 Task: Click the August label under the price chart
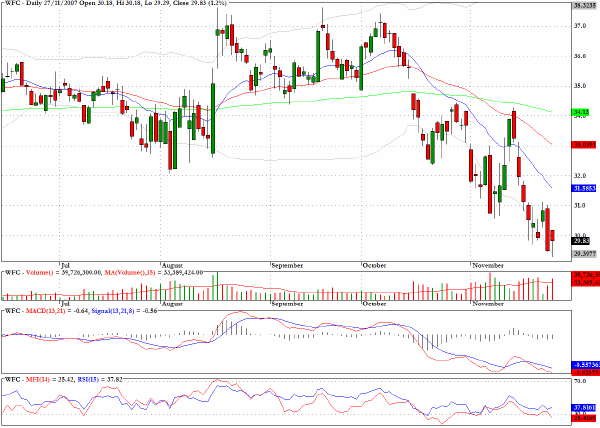point(172,265)
